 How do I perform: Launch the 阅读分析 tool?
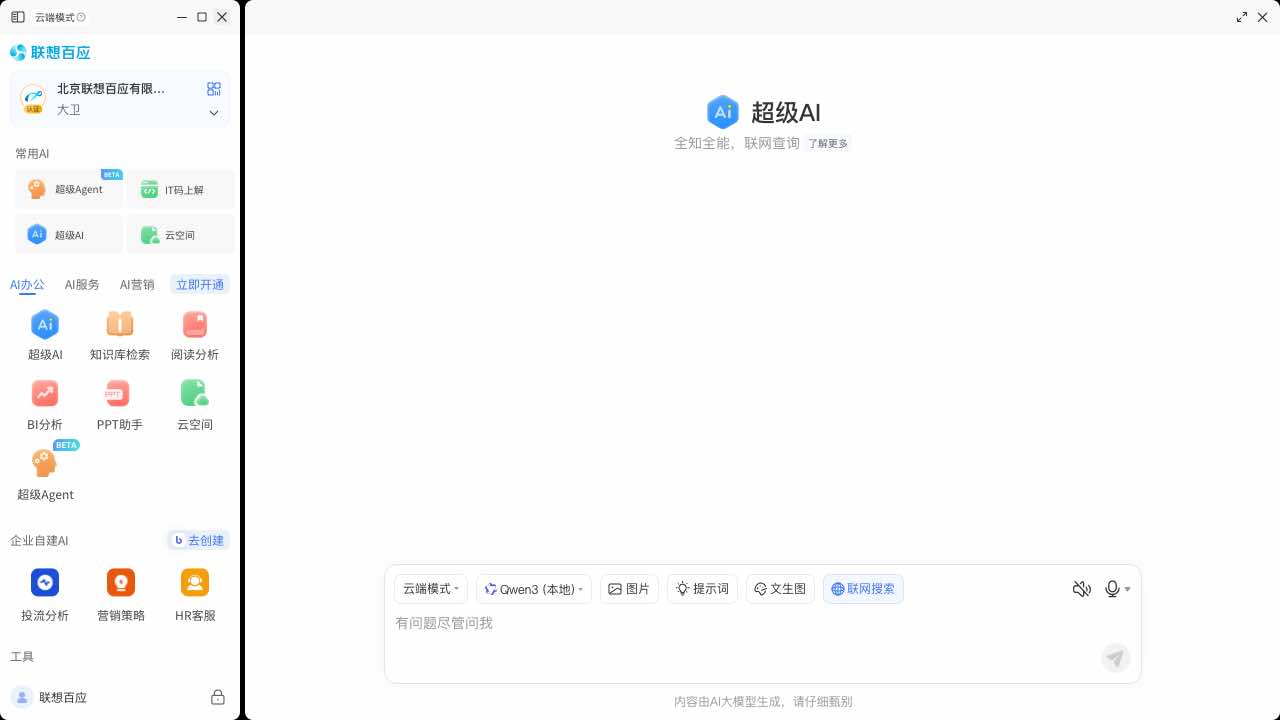coord(194,335)
